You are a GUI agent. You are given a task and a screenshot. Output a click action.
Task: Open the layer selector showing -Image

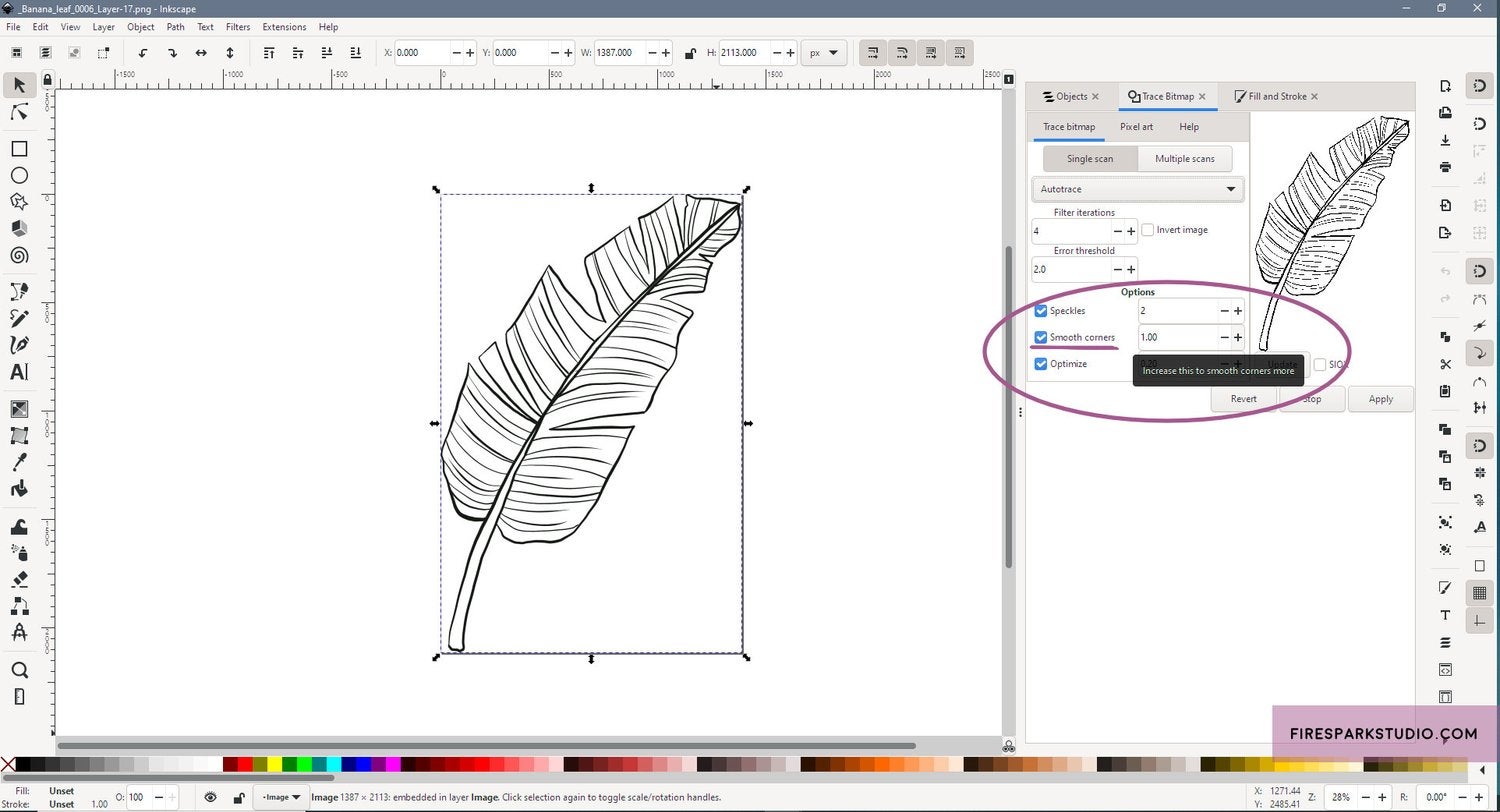click(281, 797)
